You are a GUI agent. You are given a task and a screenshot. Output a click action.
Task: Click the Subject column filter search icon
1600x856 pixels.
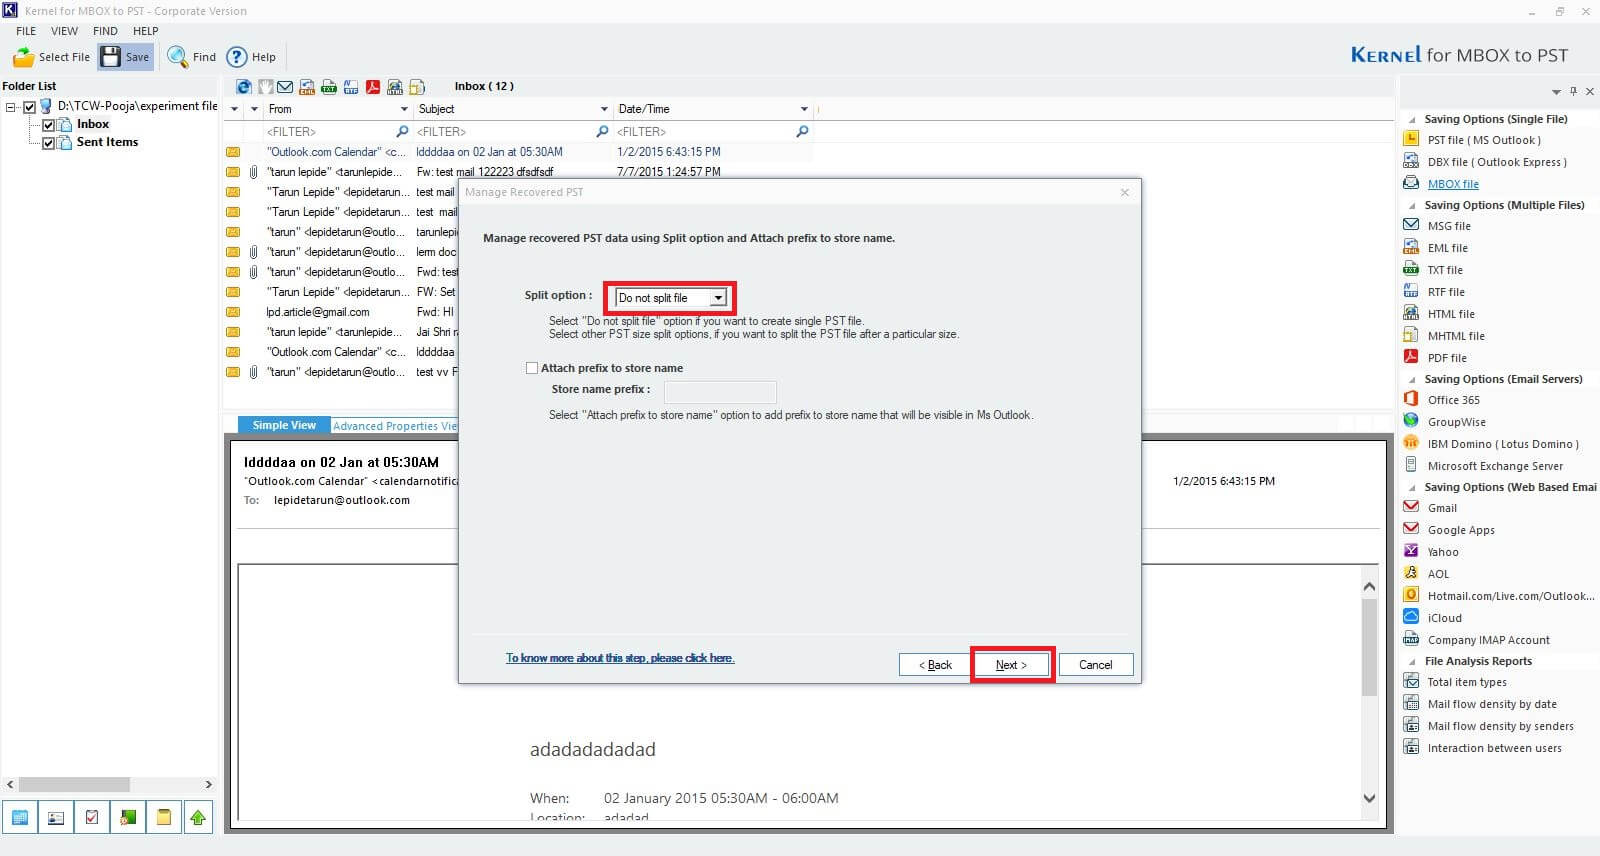(602, 131)
